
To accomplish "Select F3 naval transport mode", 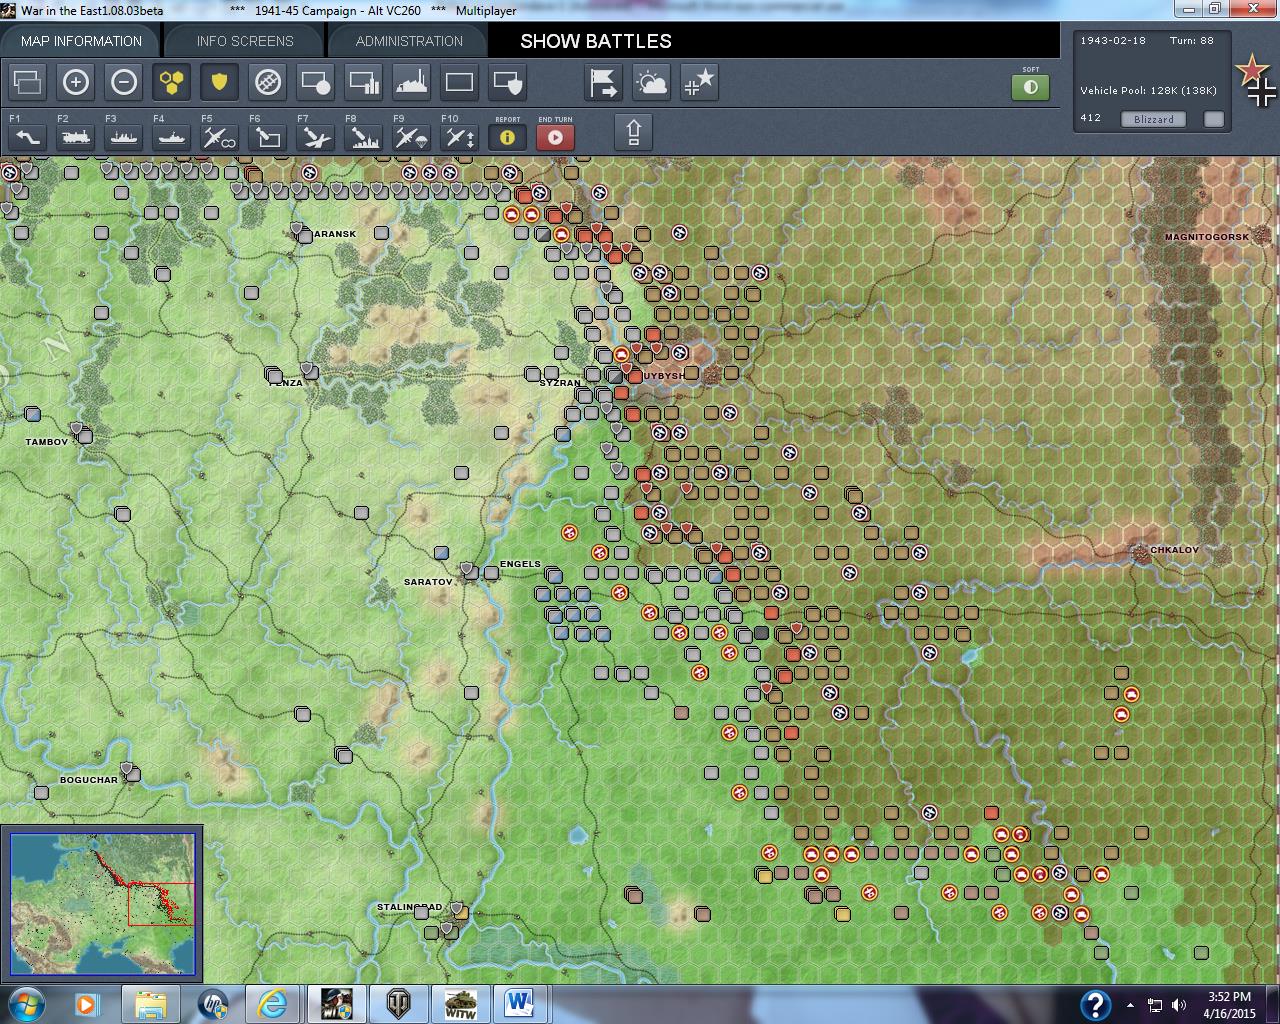I will pyautogui.click(x=124, y=136).
